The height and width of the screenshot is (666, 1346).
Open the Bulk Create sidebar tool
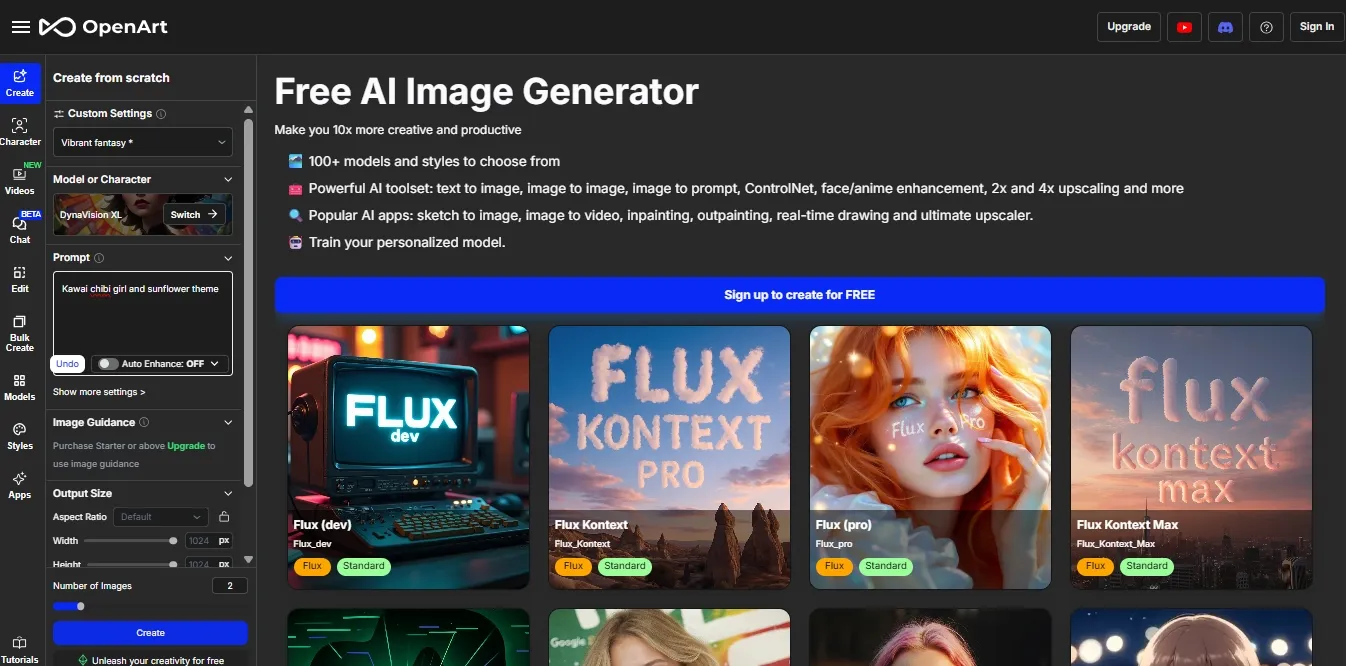[20, 334]
